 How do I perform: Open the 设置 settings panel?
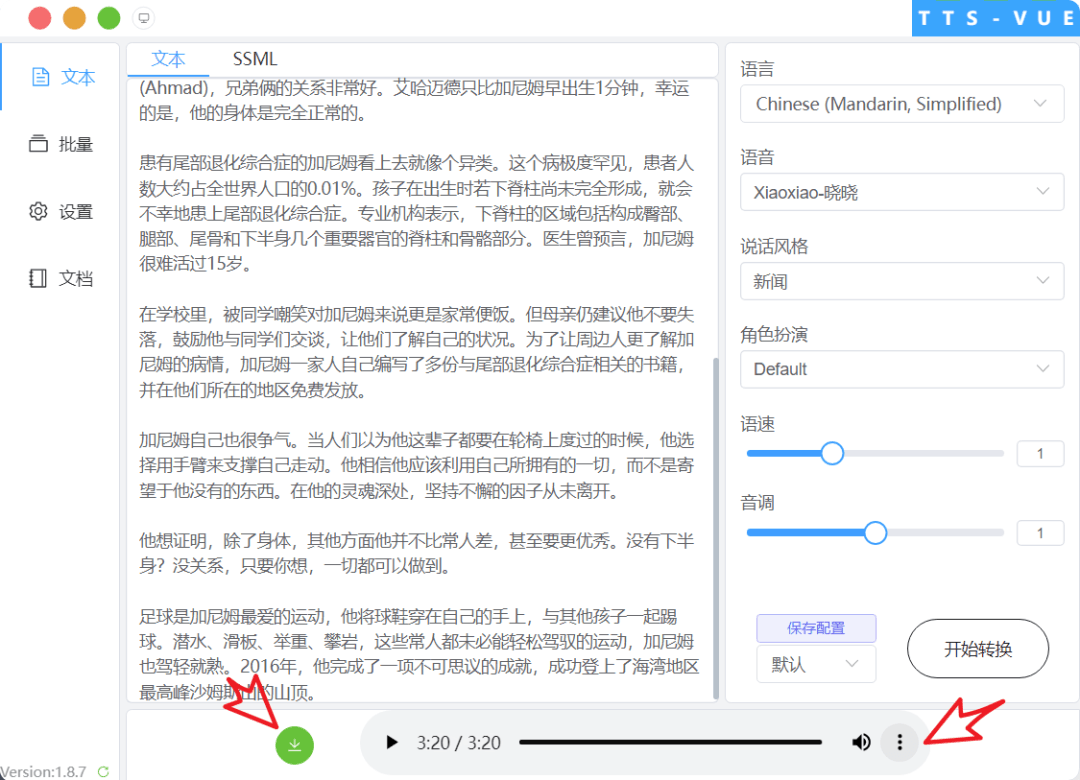pos(57,211)
